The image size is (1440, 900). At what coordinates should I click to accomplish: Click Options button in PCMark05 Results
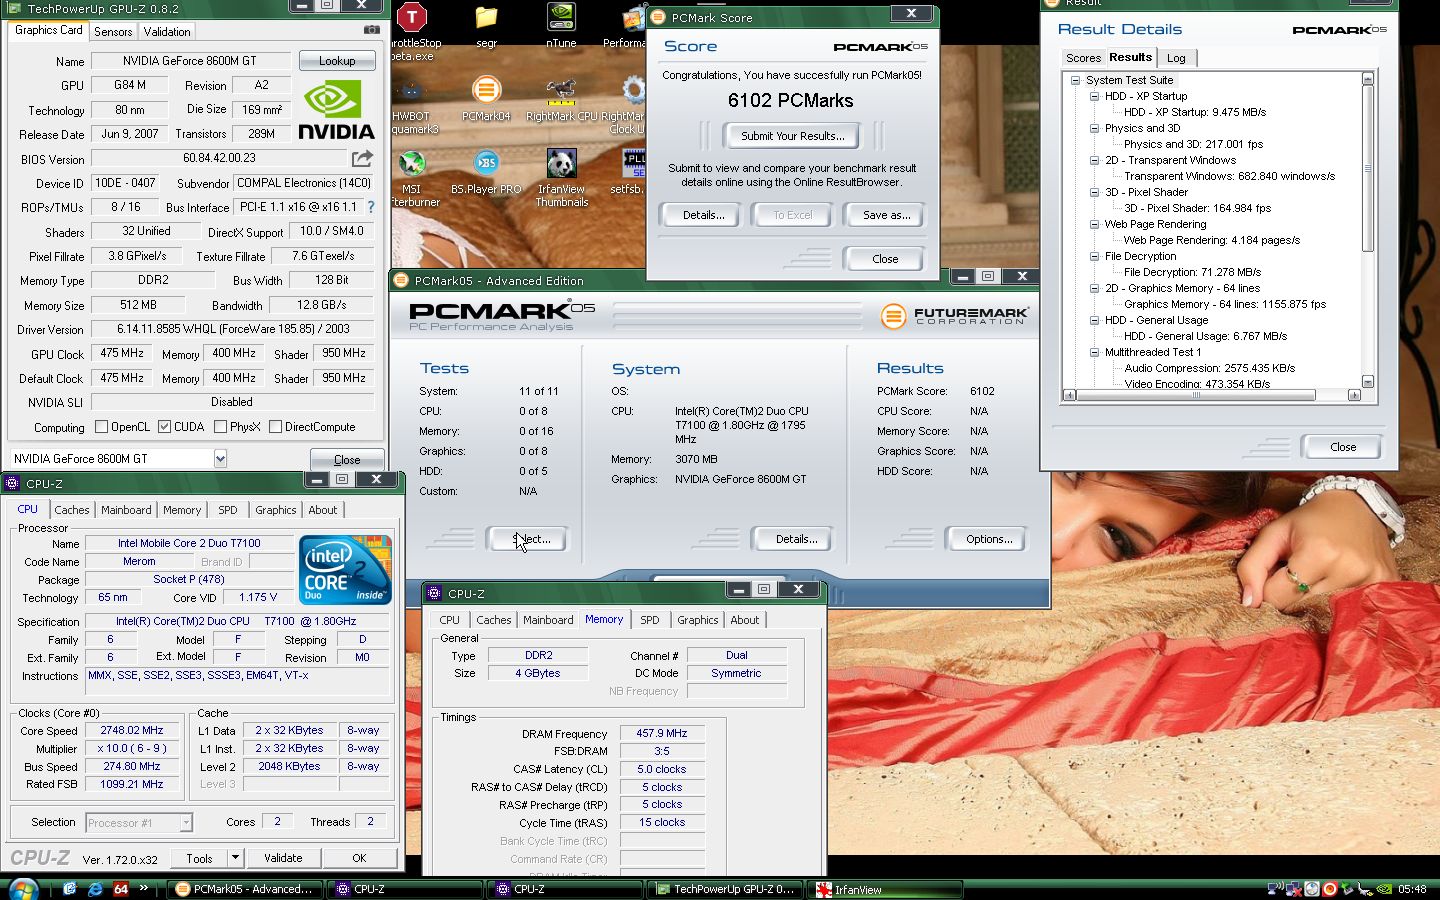[x=989, y=539]
